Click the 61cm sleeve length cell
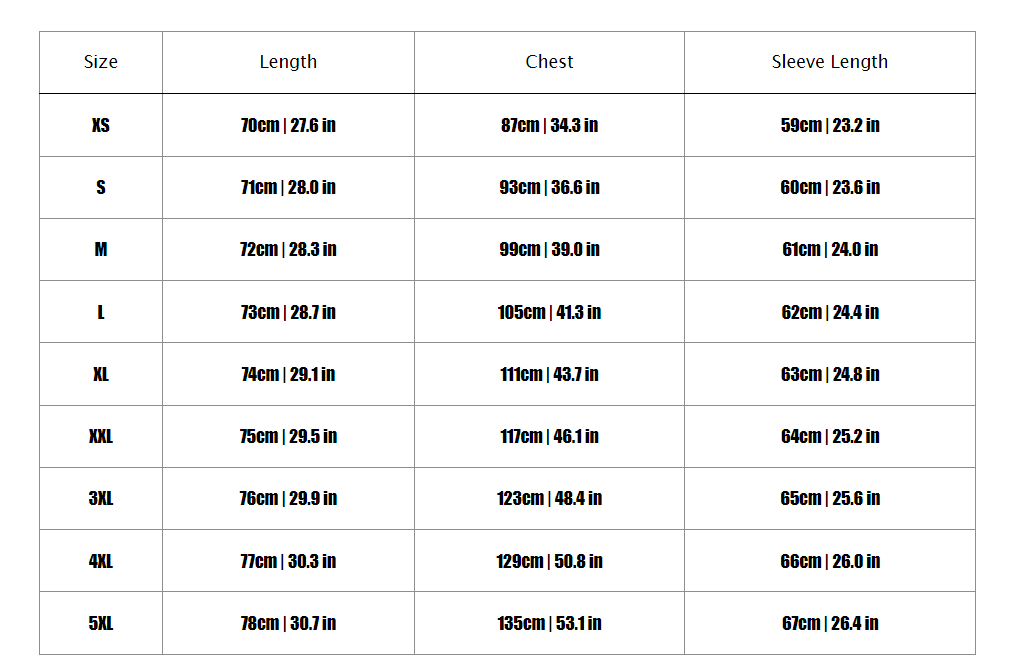This screenshot has width=1013, height=672. pos(829,249)
